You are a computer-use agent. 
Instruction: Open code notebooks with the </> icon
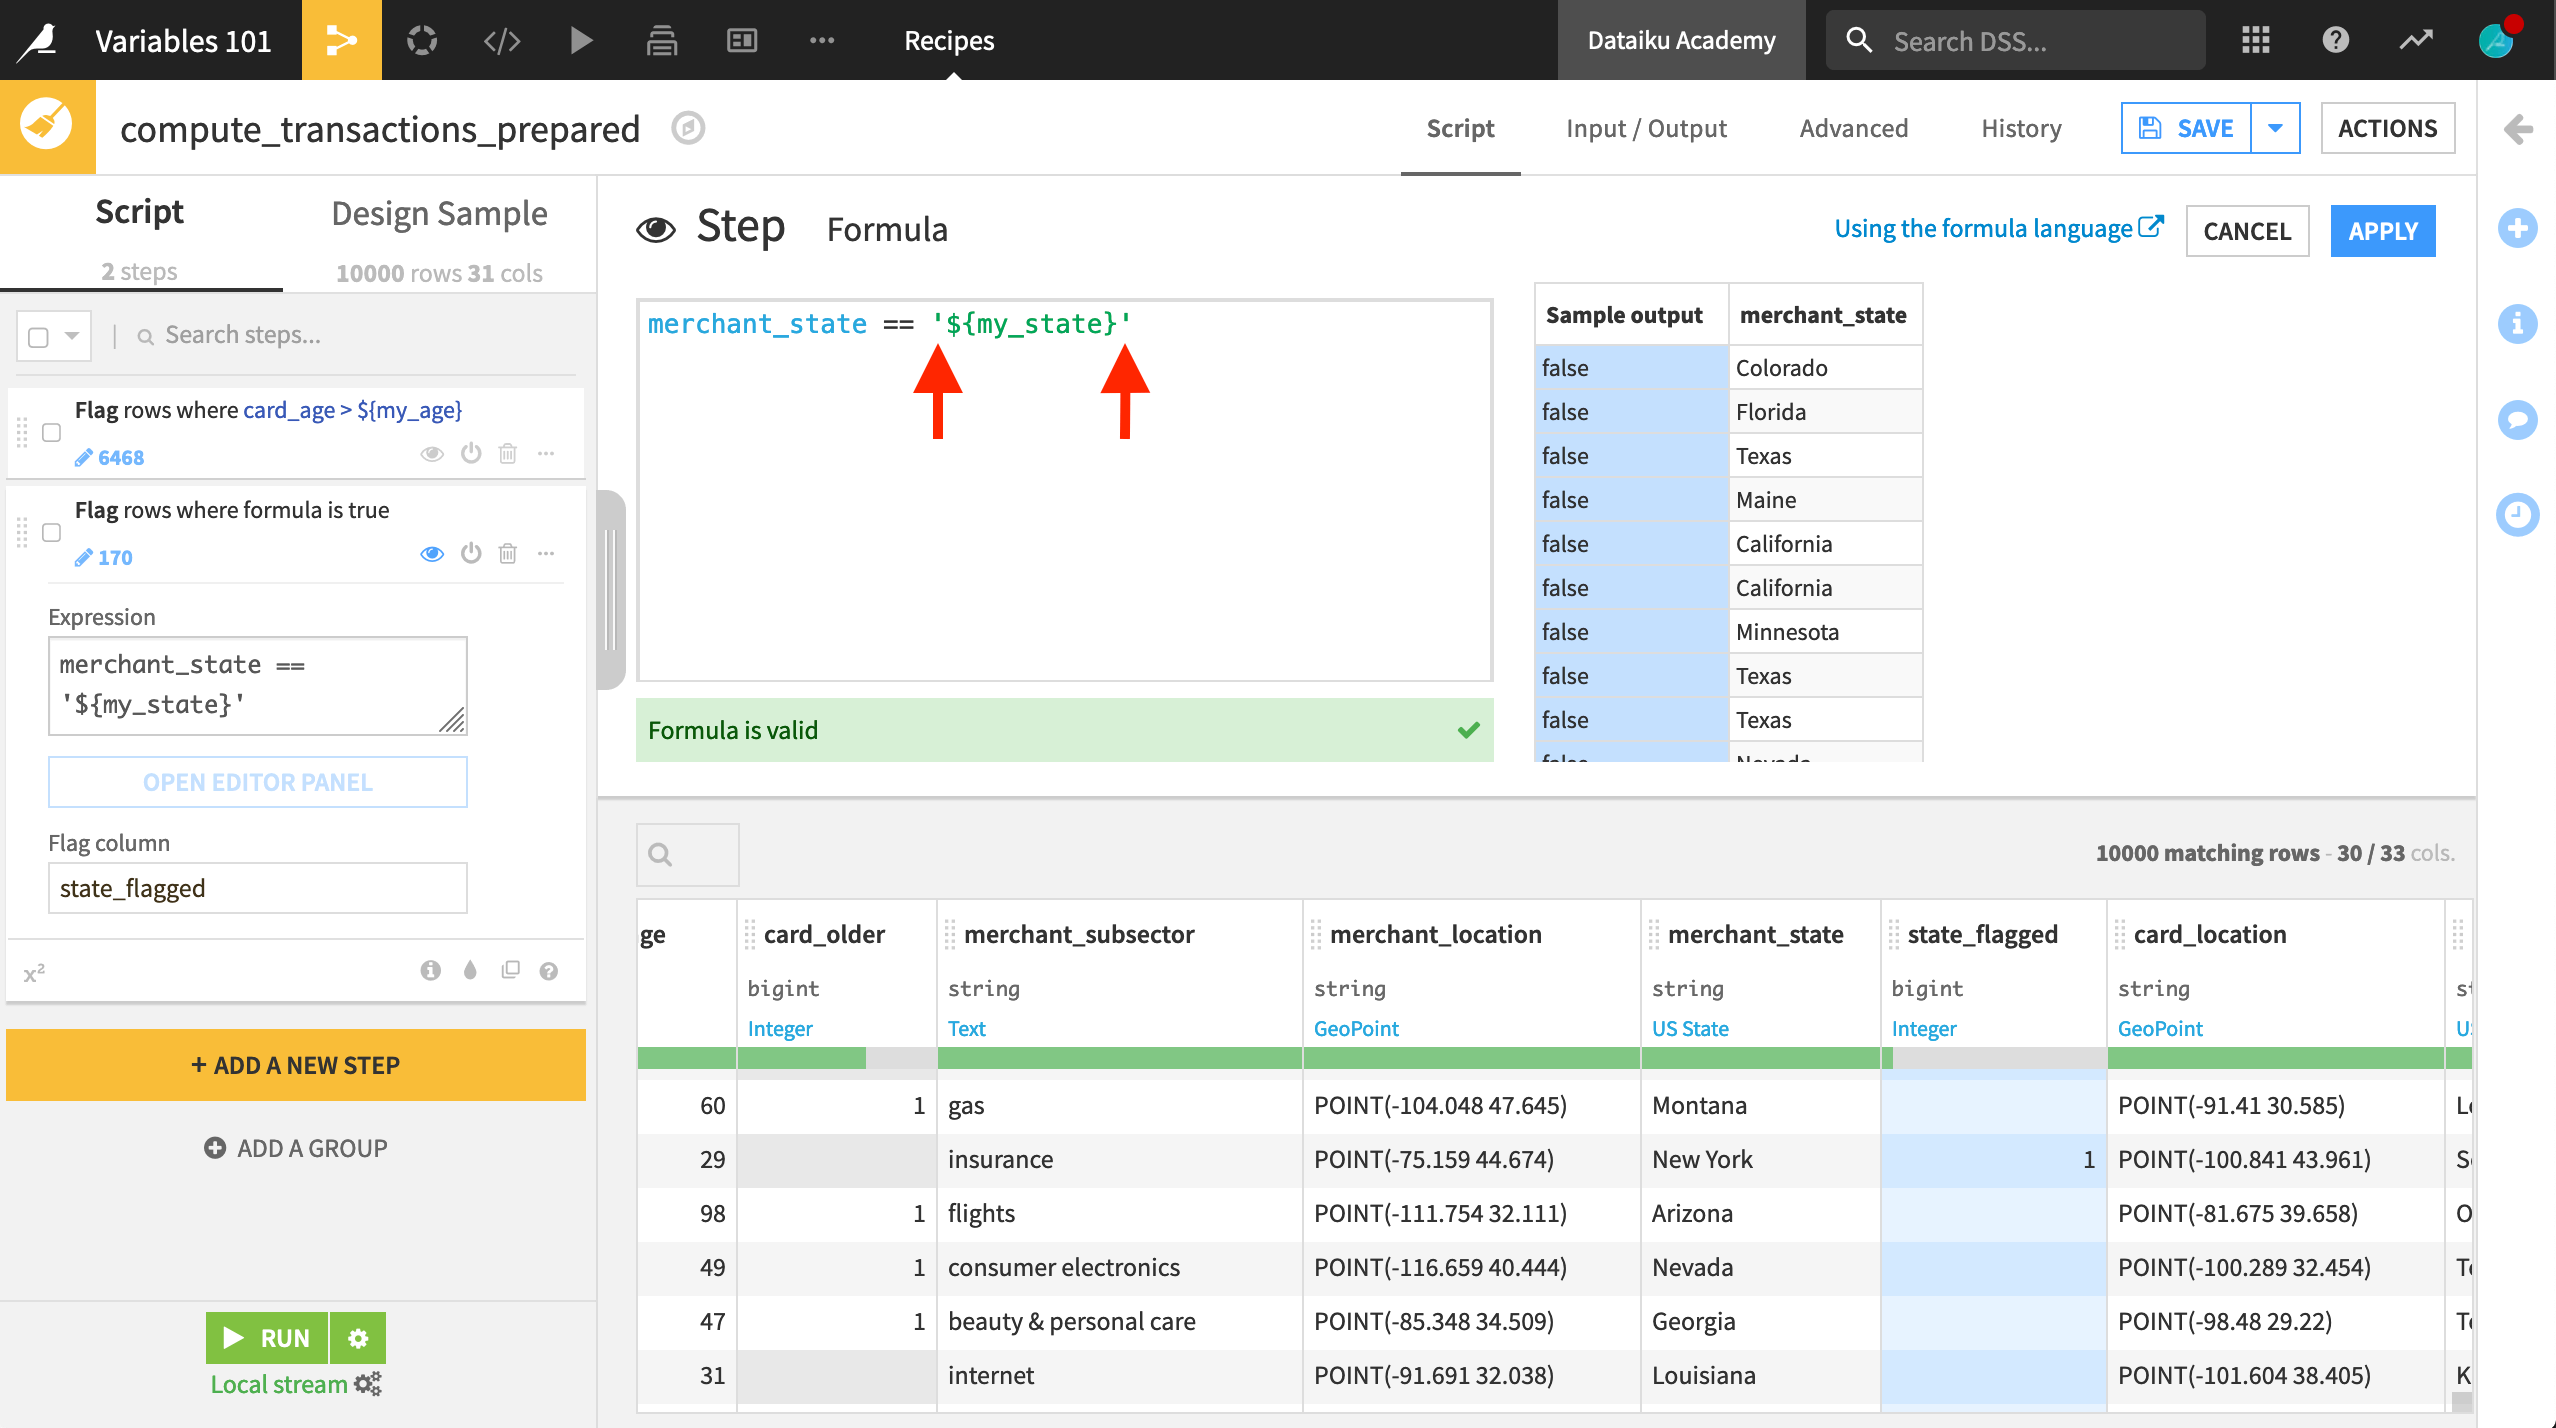pos(501,40)
